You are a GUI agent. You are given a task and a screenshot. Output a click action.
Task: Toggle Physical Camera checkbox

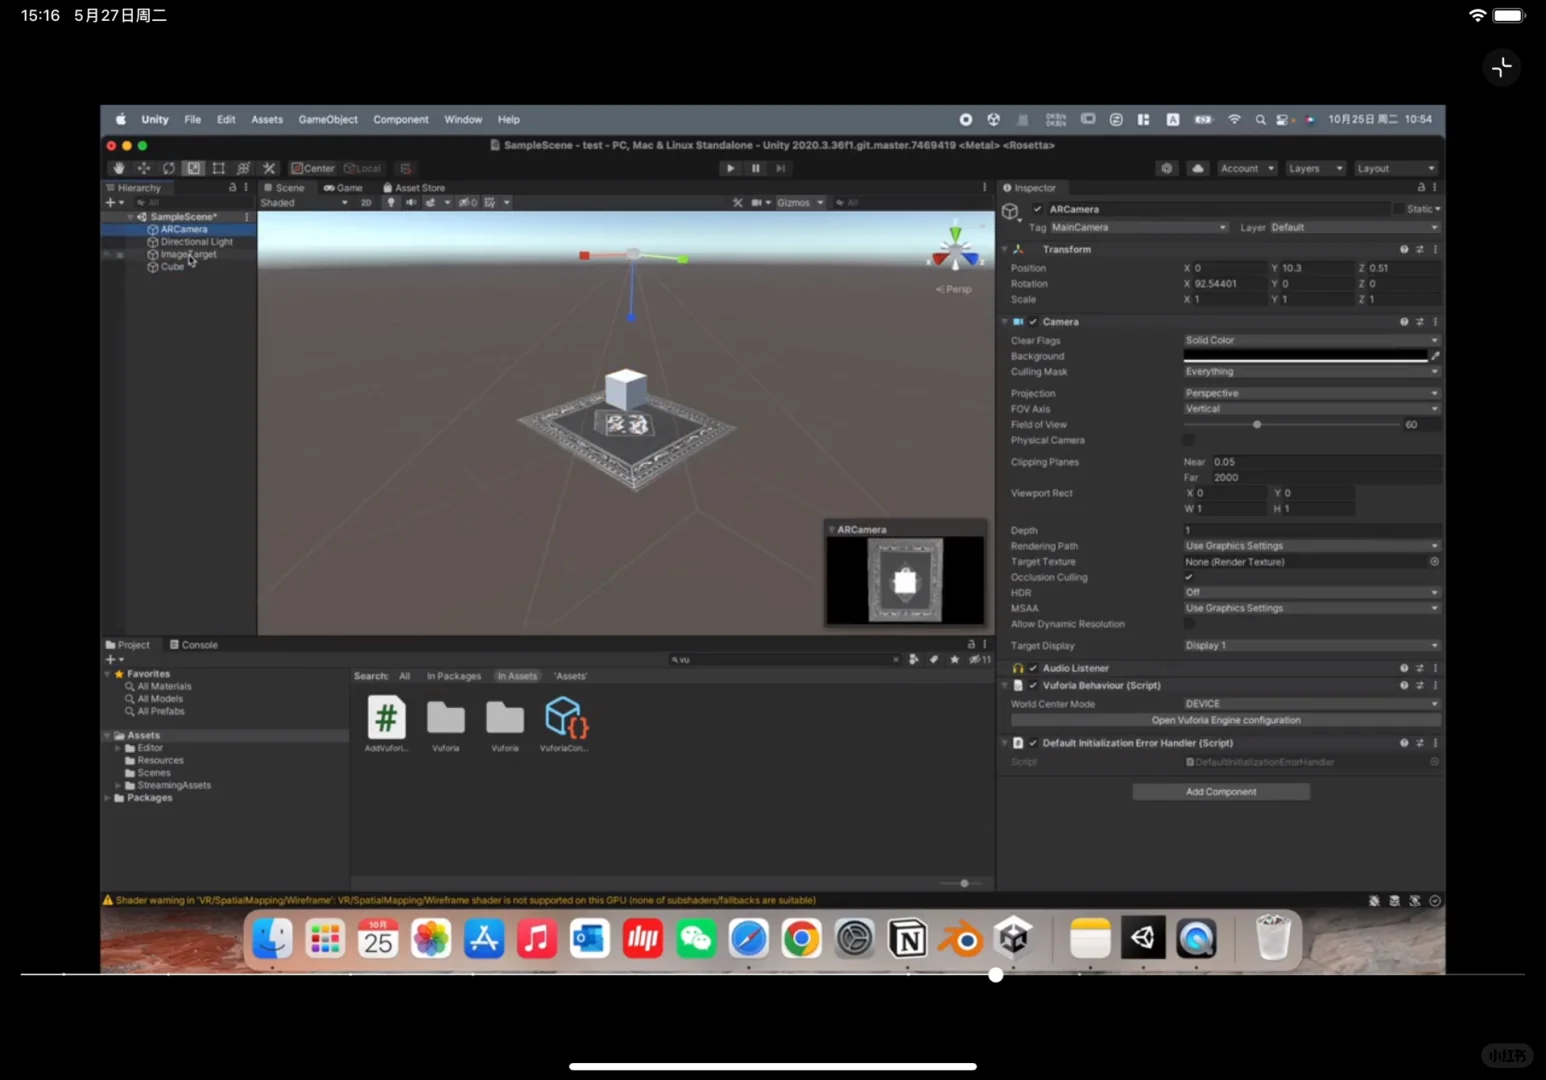point(1189,440)
